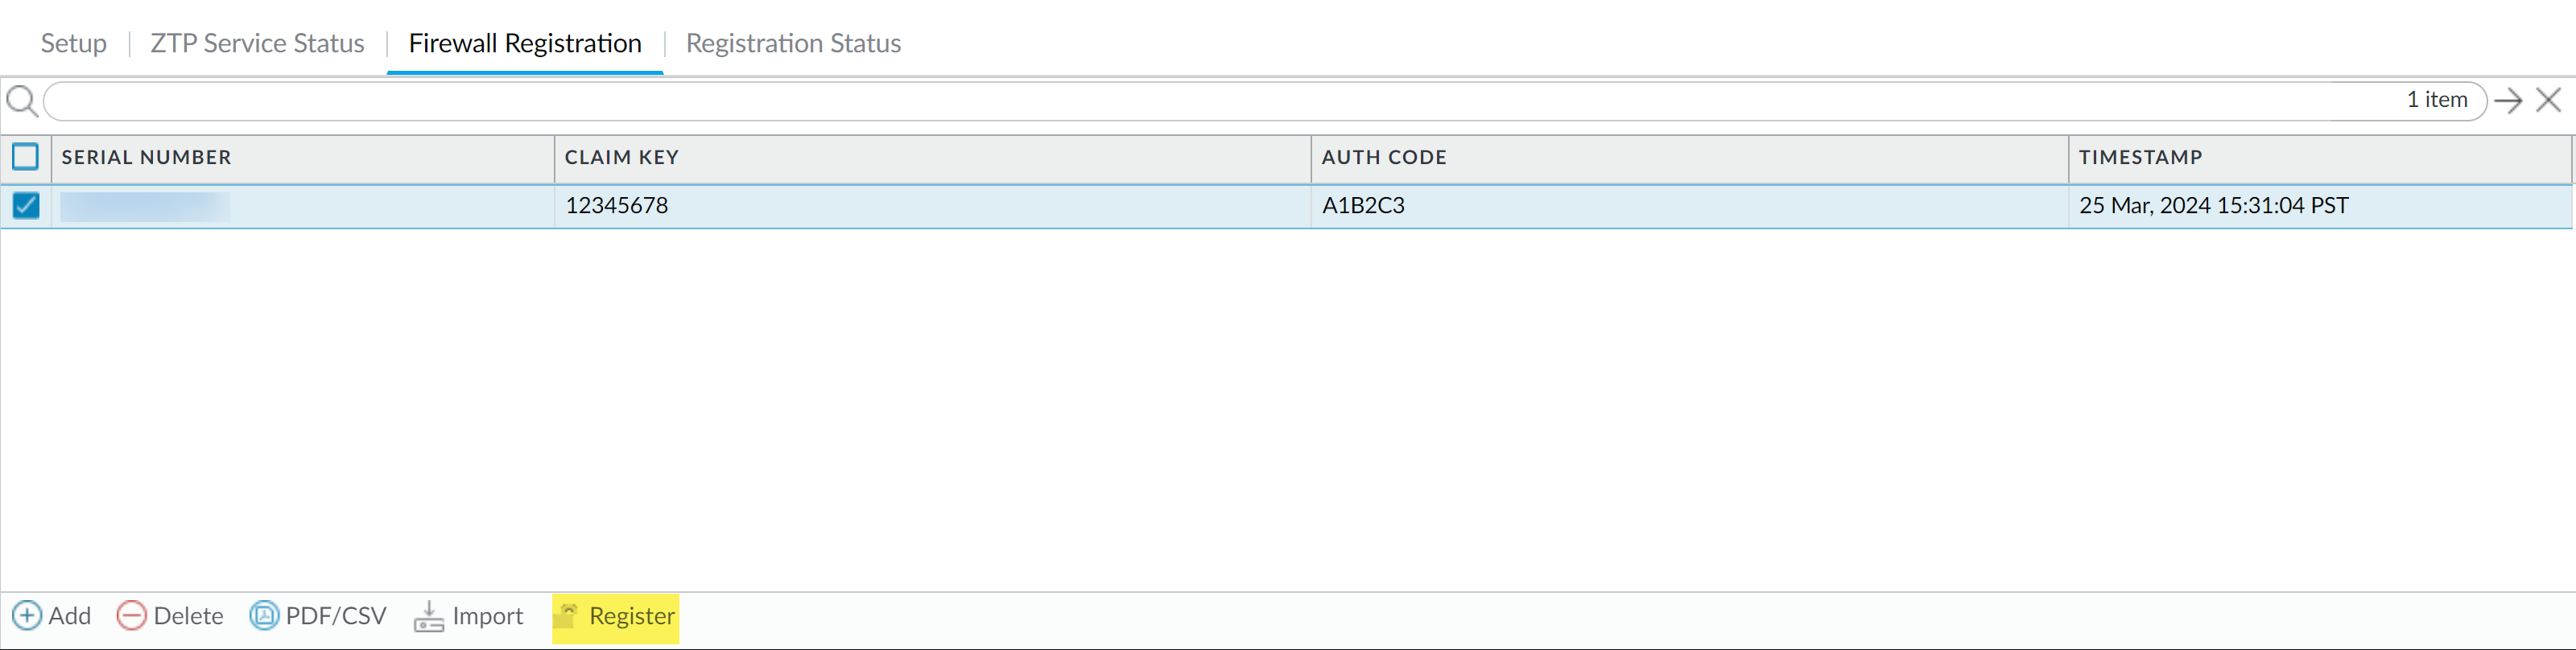The width and height of the screenshot is (2576, 650).
Task: Click into the search filter field
Action: (1200, 101)
